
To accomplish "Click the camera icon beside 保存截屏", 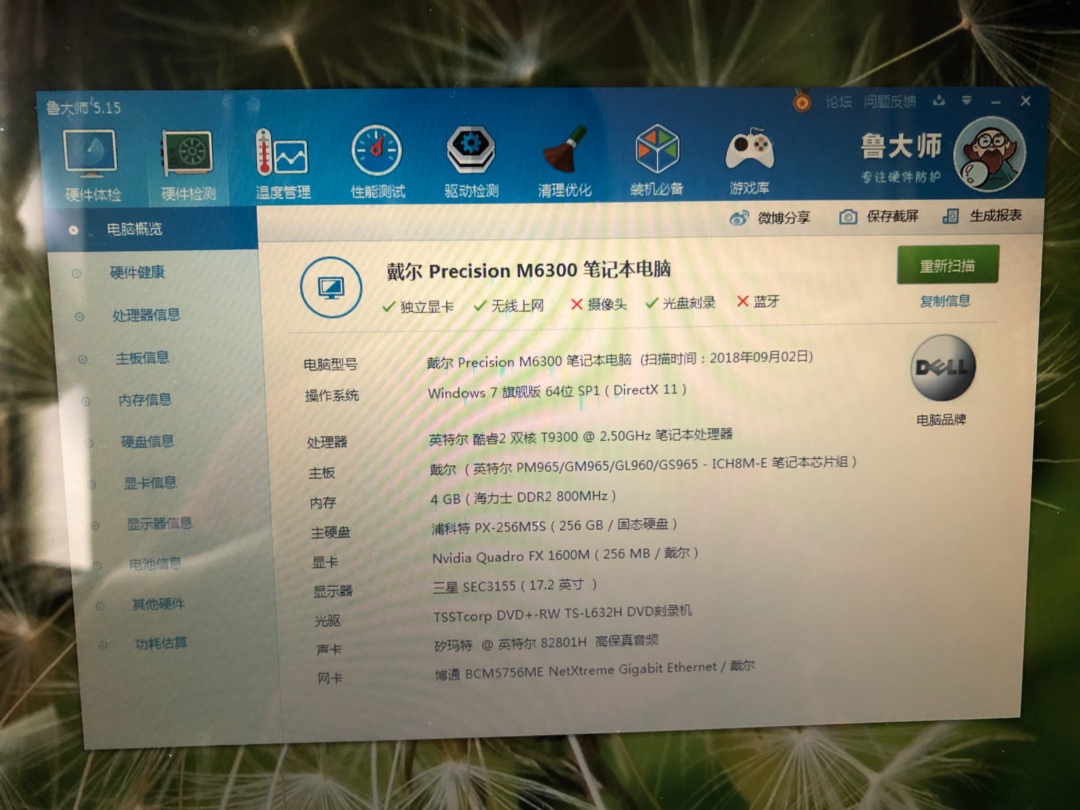I will click(x=848, y=217).
